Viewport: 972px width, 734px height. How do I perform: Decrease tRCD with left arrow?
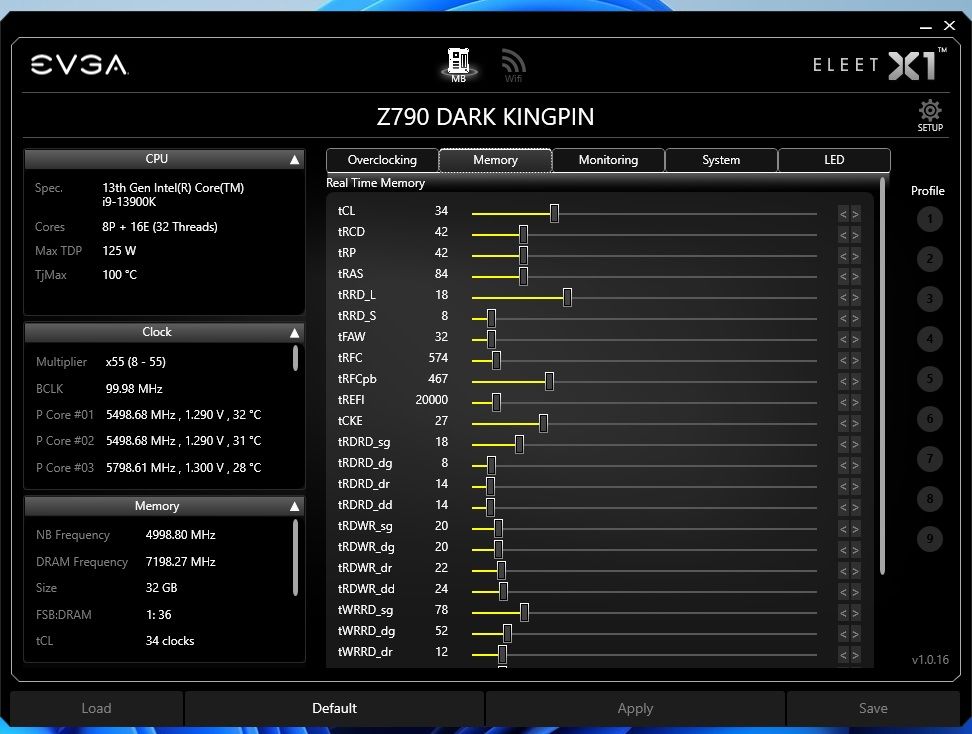point(843,236)
